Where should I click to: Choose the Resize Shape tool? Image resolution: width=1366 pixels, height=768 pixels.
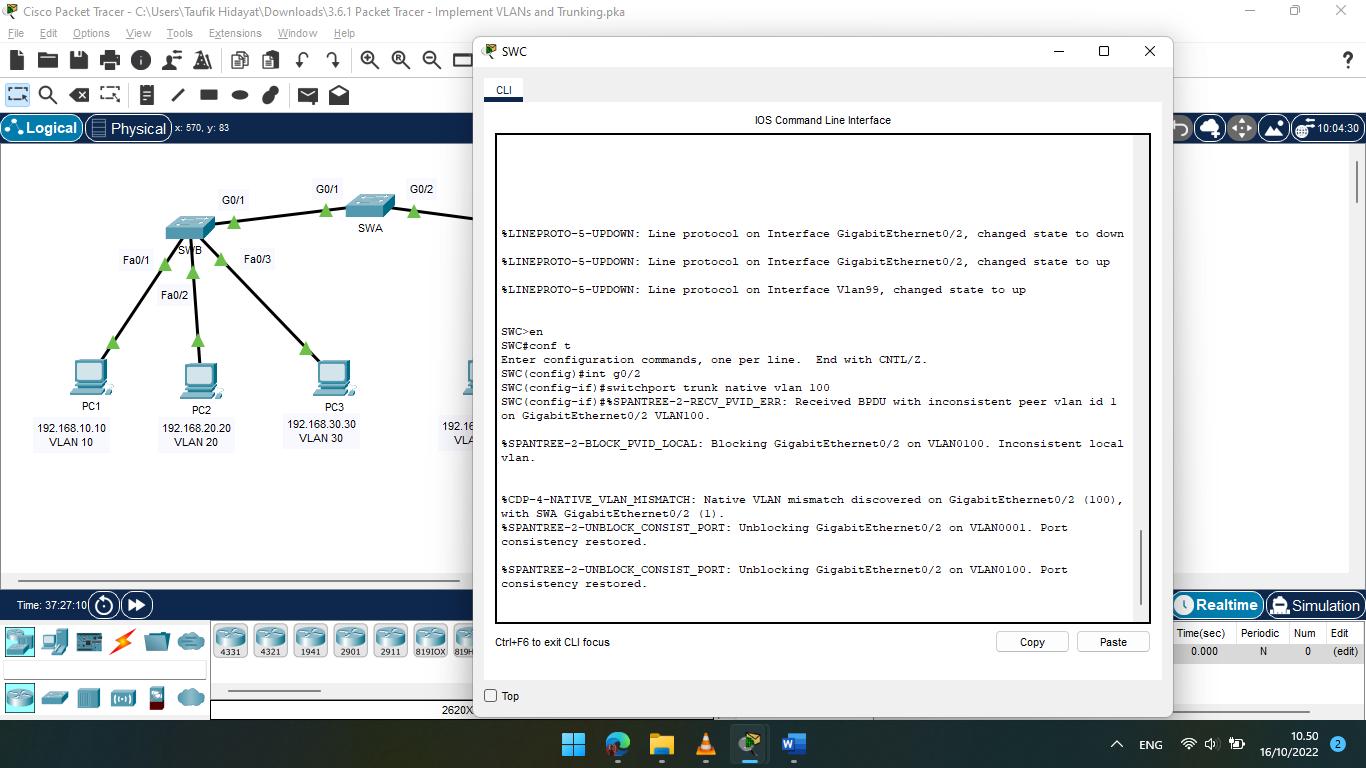pos(110,95)
